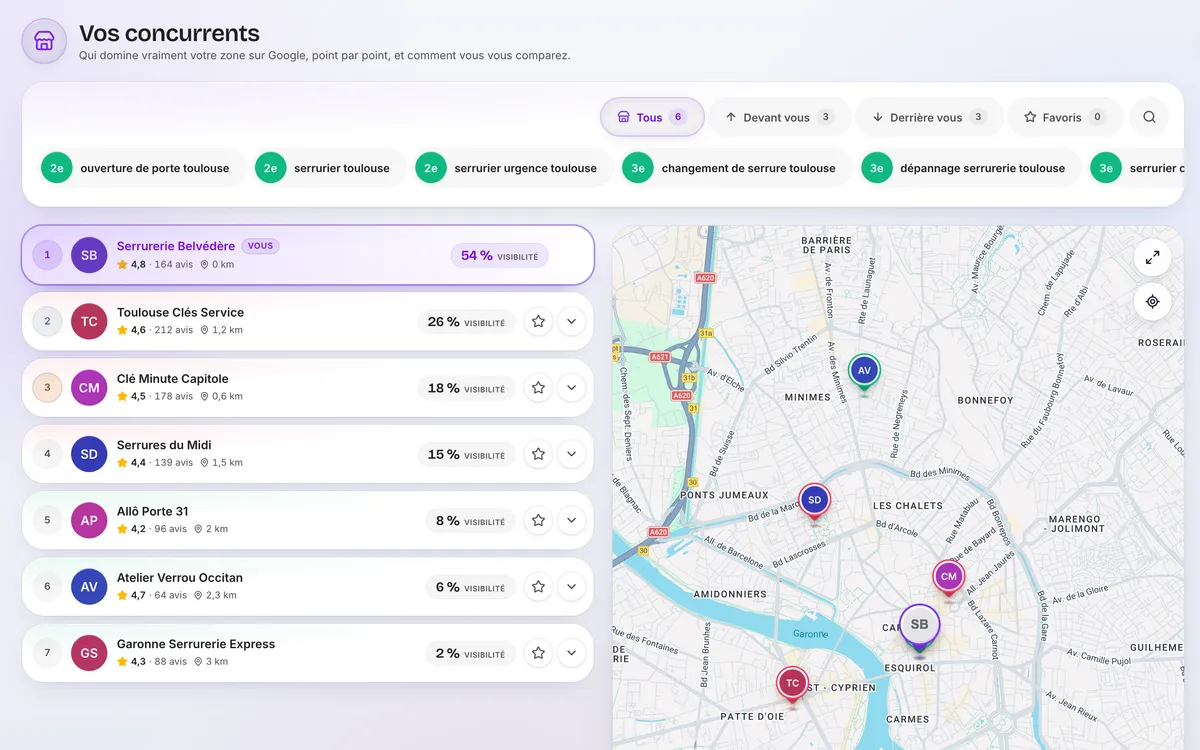The image size is (1200, 750).
Task: Click the TC map pin near St-Cyprien
Action: (792, 685)
